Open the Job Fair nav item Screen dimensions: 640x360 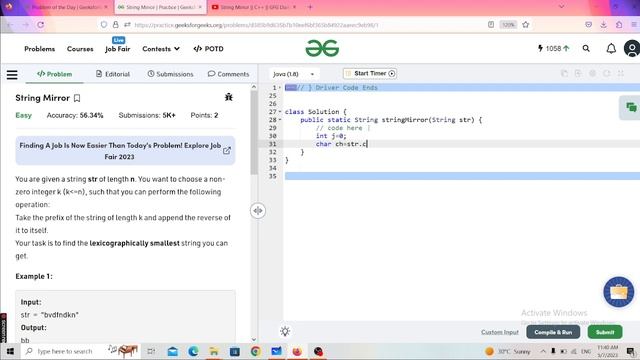(x=118, y=49)
